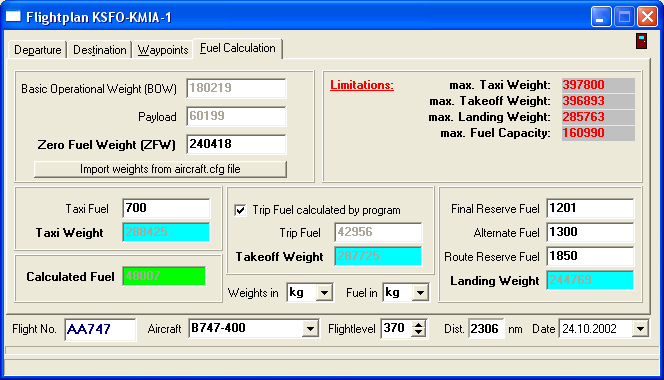Click the window icon in the title bar
Screen dimensions: 664x380
13,17
